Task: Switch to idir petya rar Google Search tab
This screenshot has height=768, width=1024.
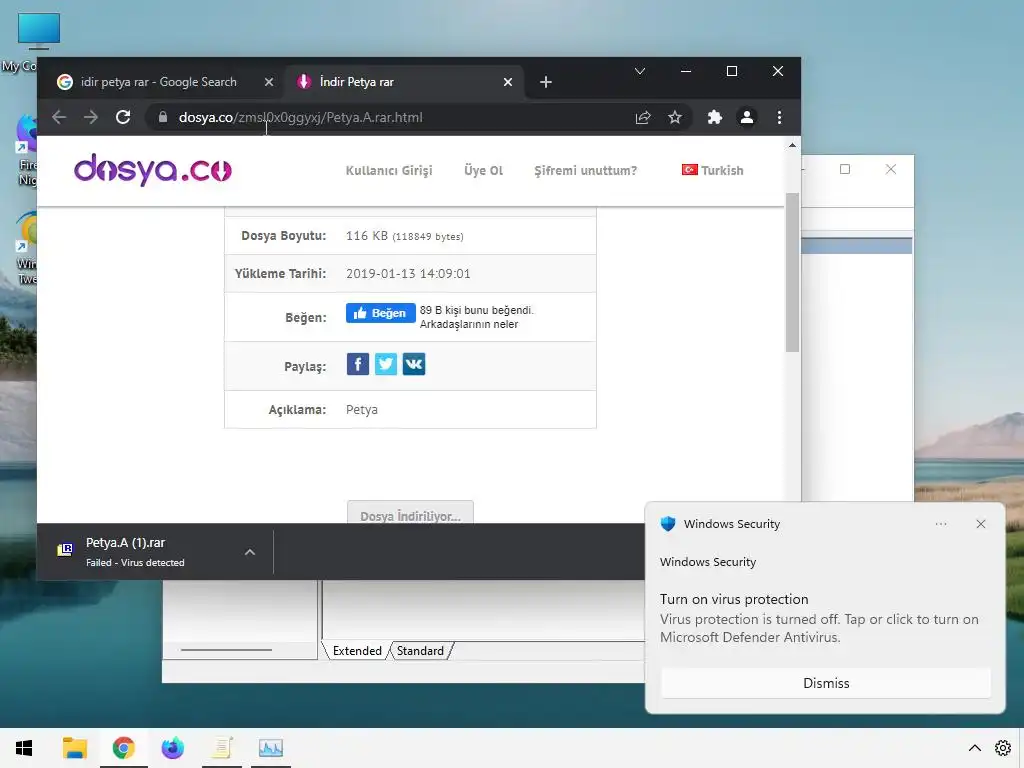Action: tap(159, 82)
